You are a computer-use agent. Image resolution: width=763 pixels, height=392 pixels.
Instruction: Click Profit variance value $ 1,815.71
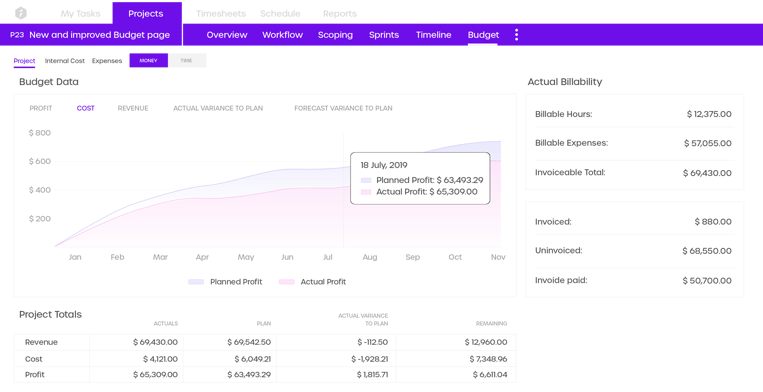click(x=372, y=374)
